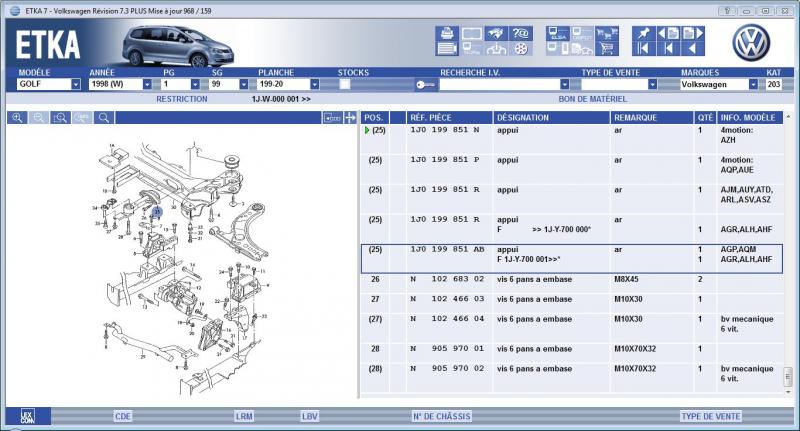Click the pushpin icon
800x431 pixels.
[x=643, y=34]
